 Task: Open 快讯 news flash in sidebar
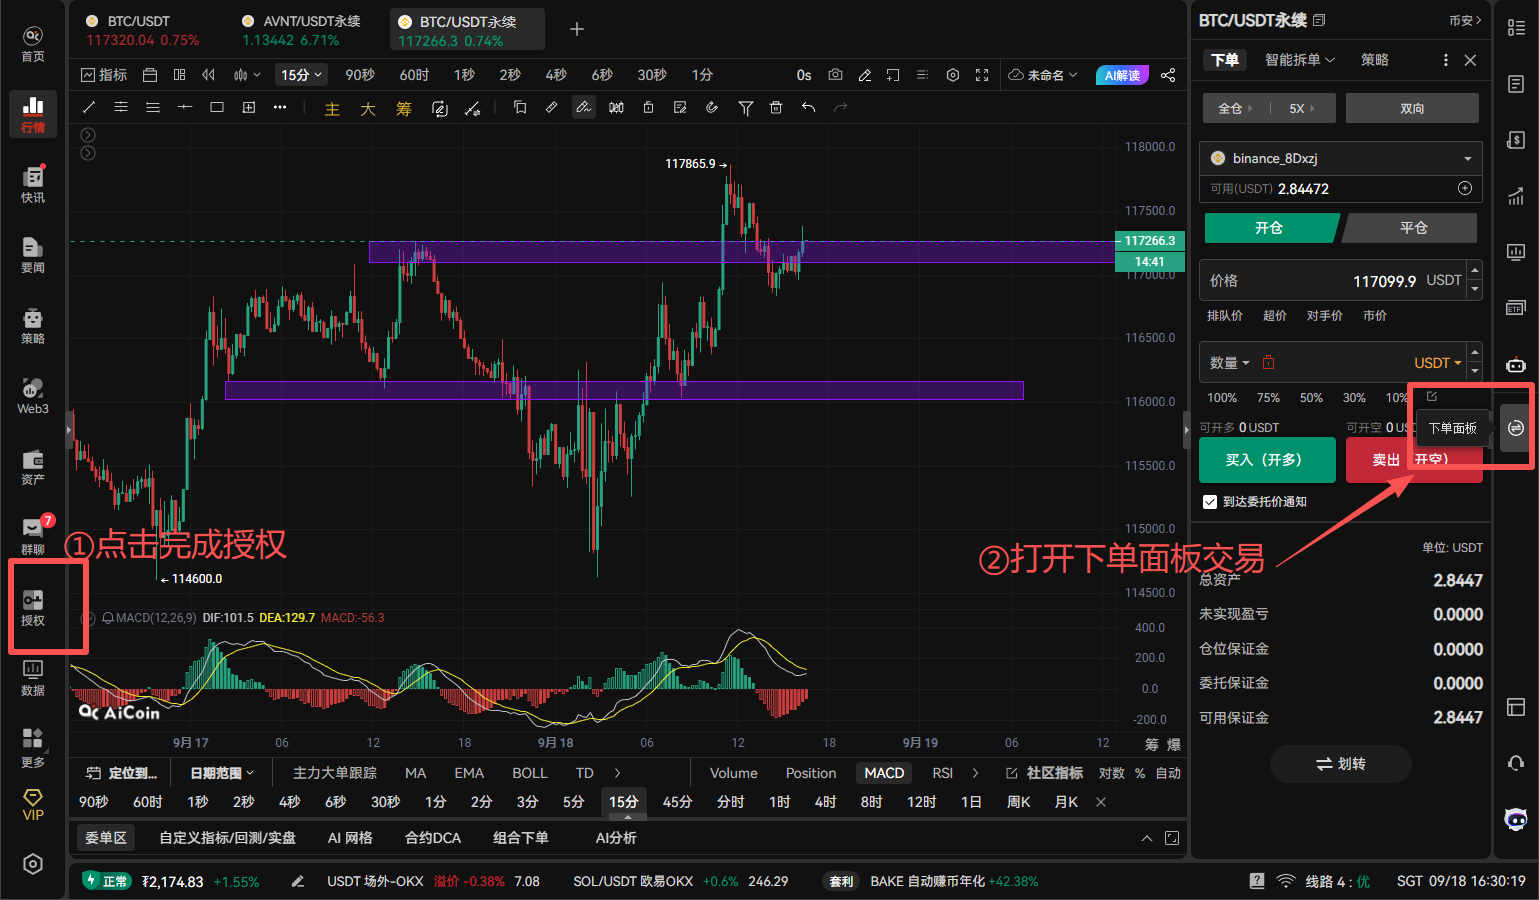click(33, 185)
